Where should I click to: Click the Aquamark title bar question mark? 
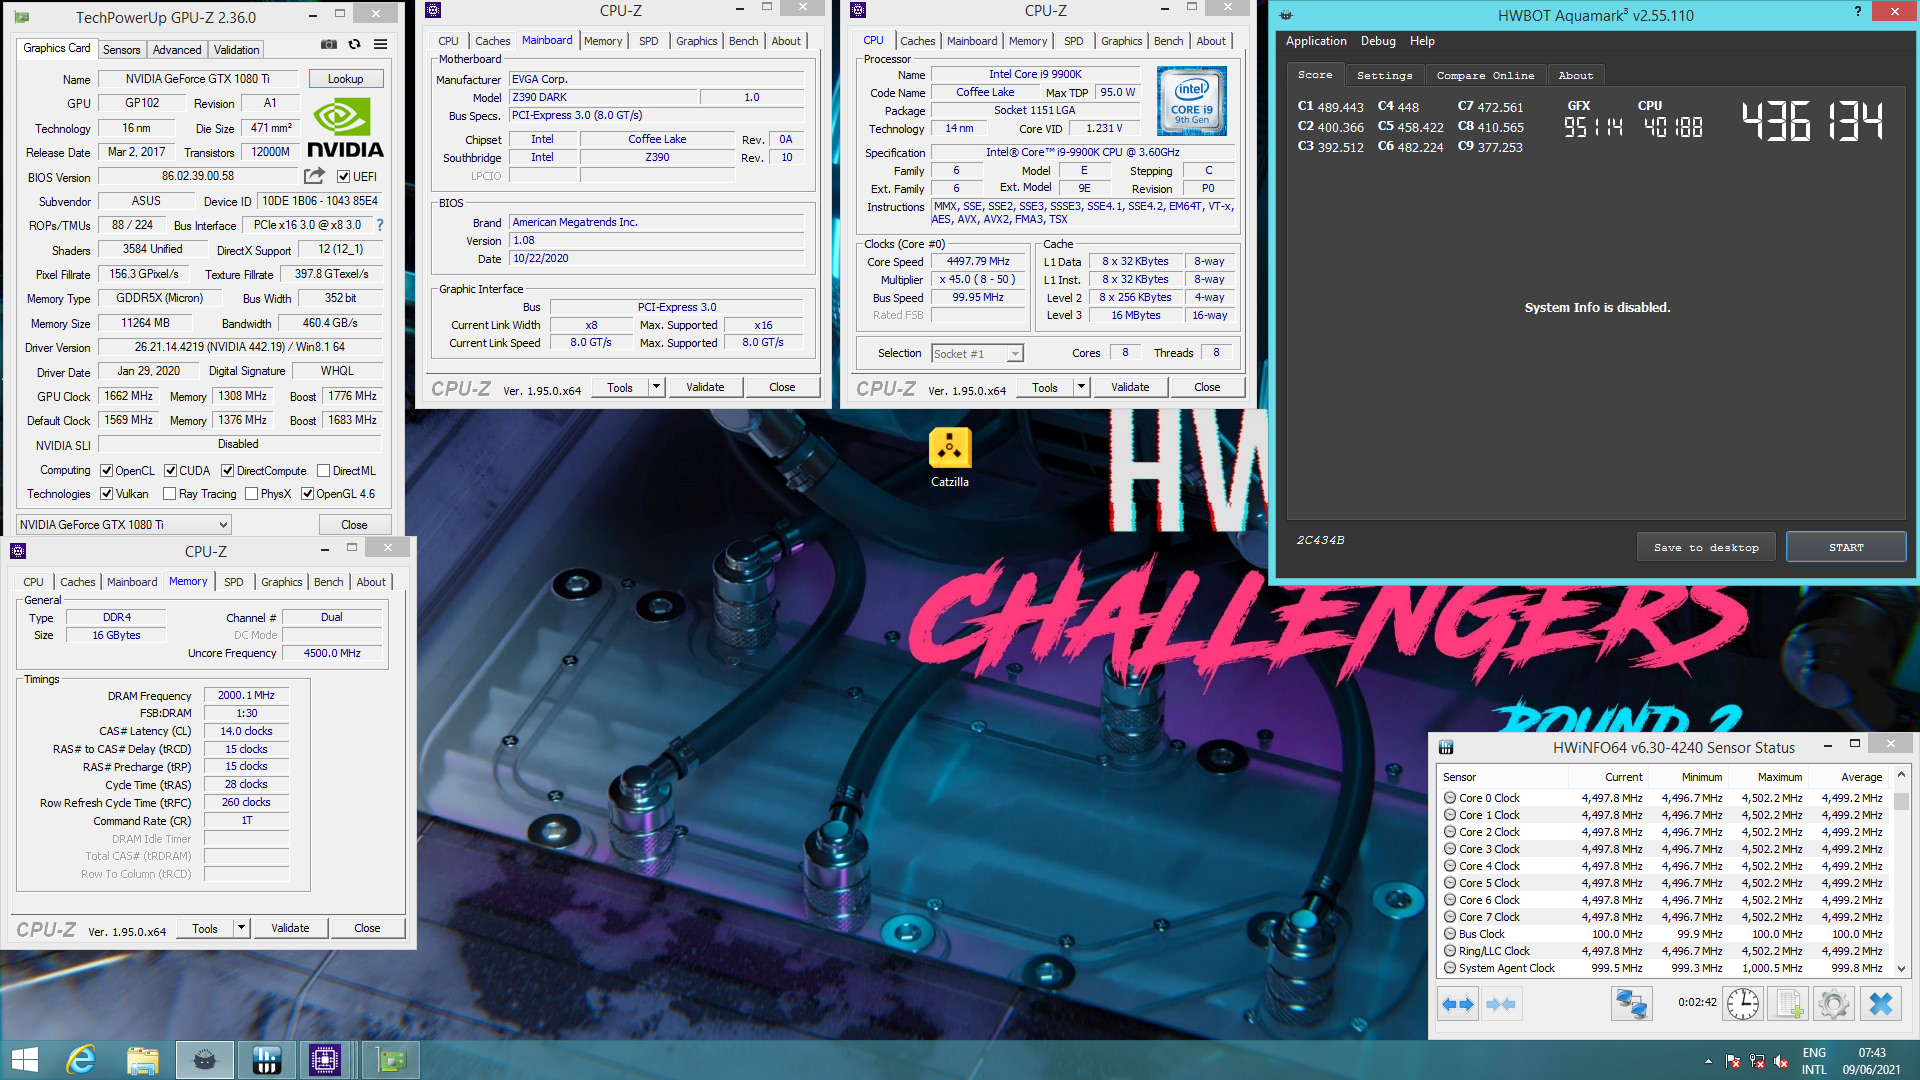[1858, 11]
